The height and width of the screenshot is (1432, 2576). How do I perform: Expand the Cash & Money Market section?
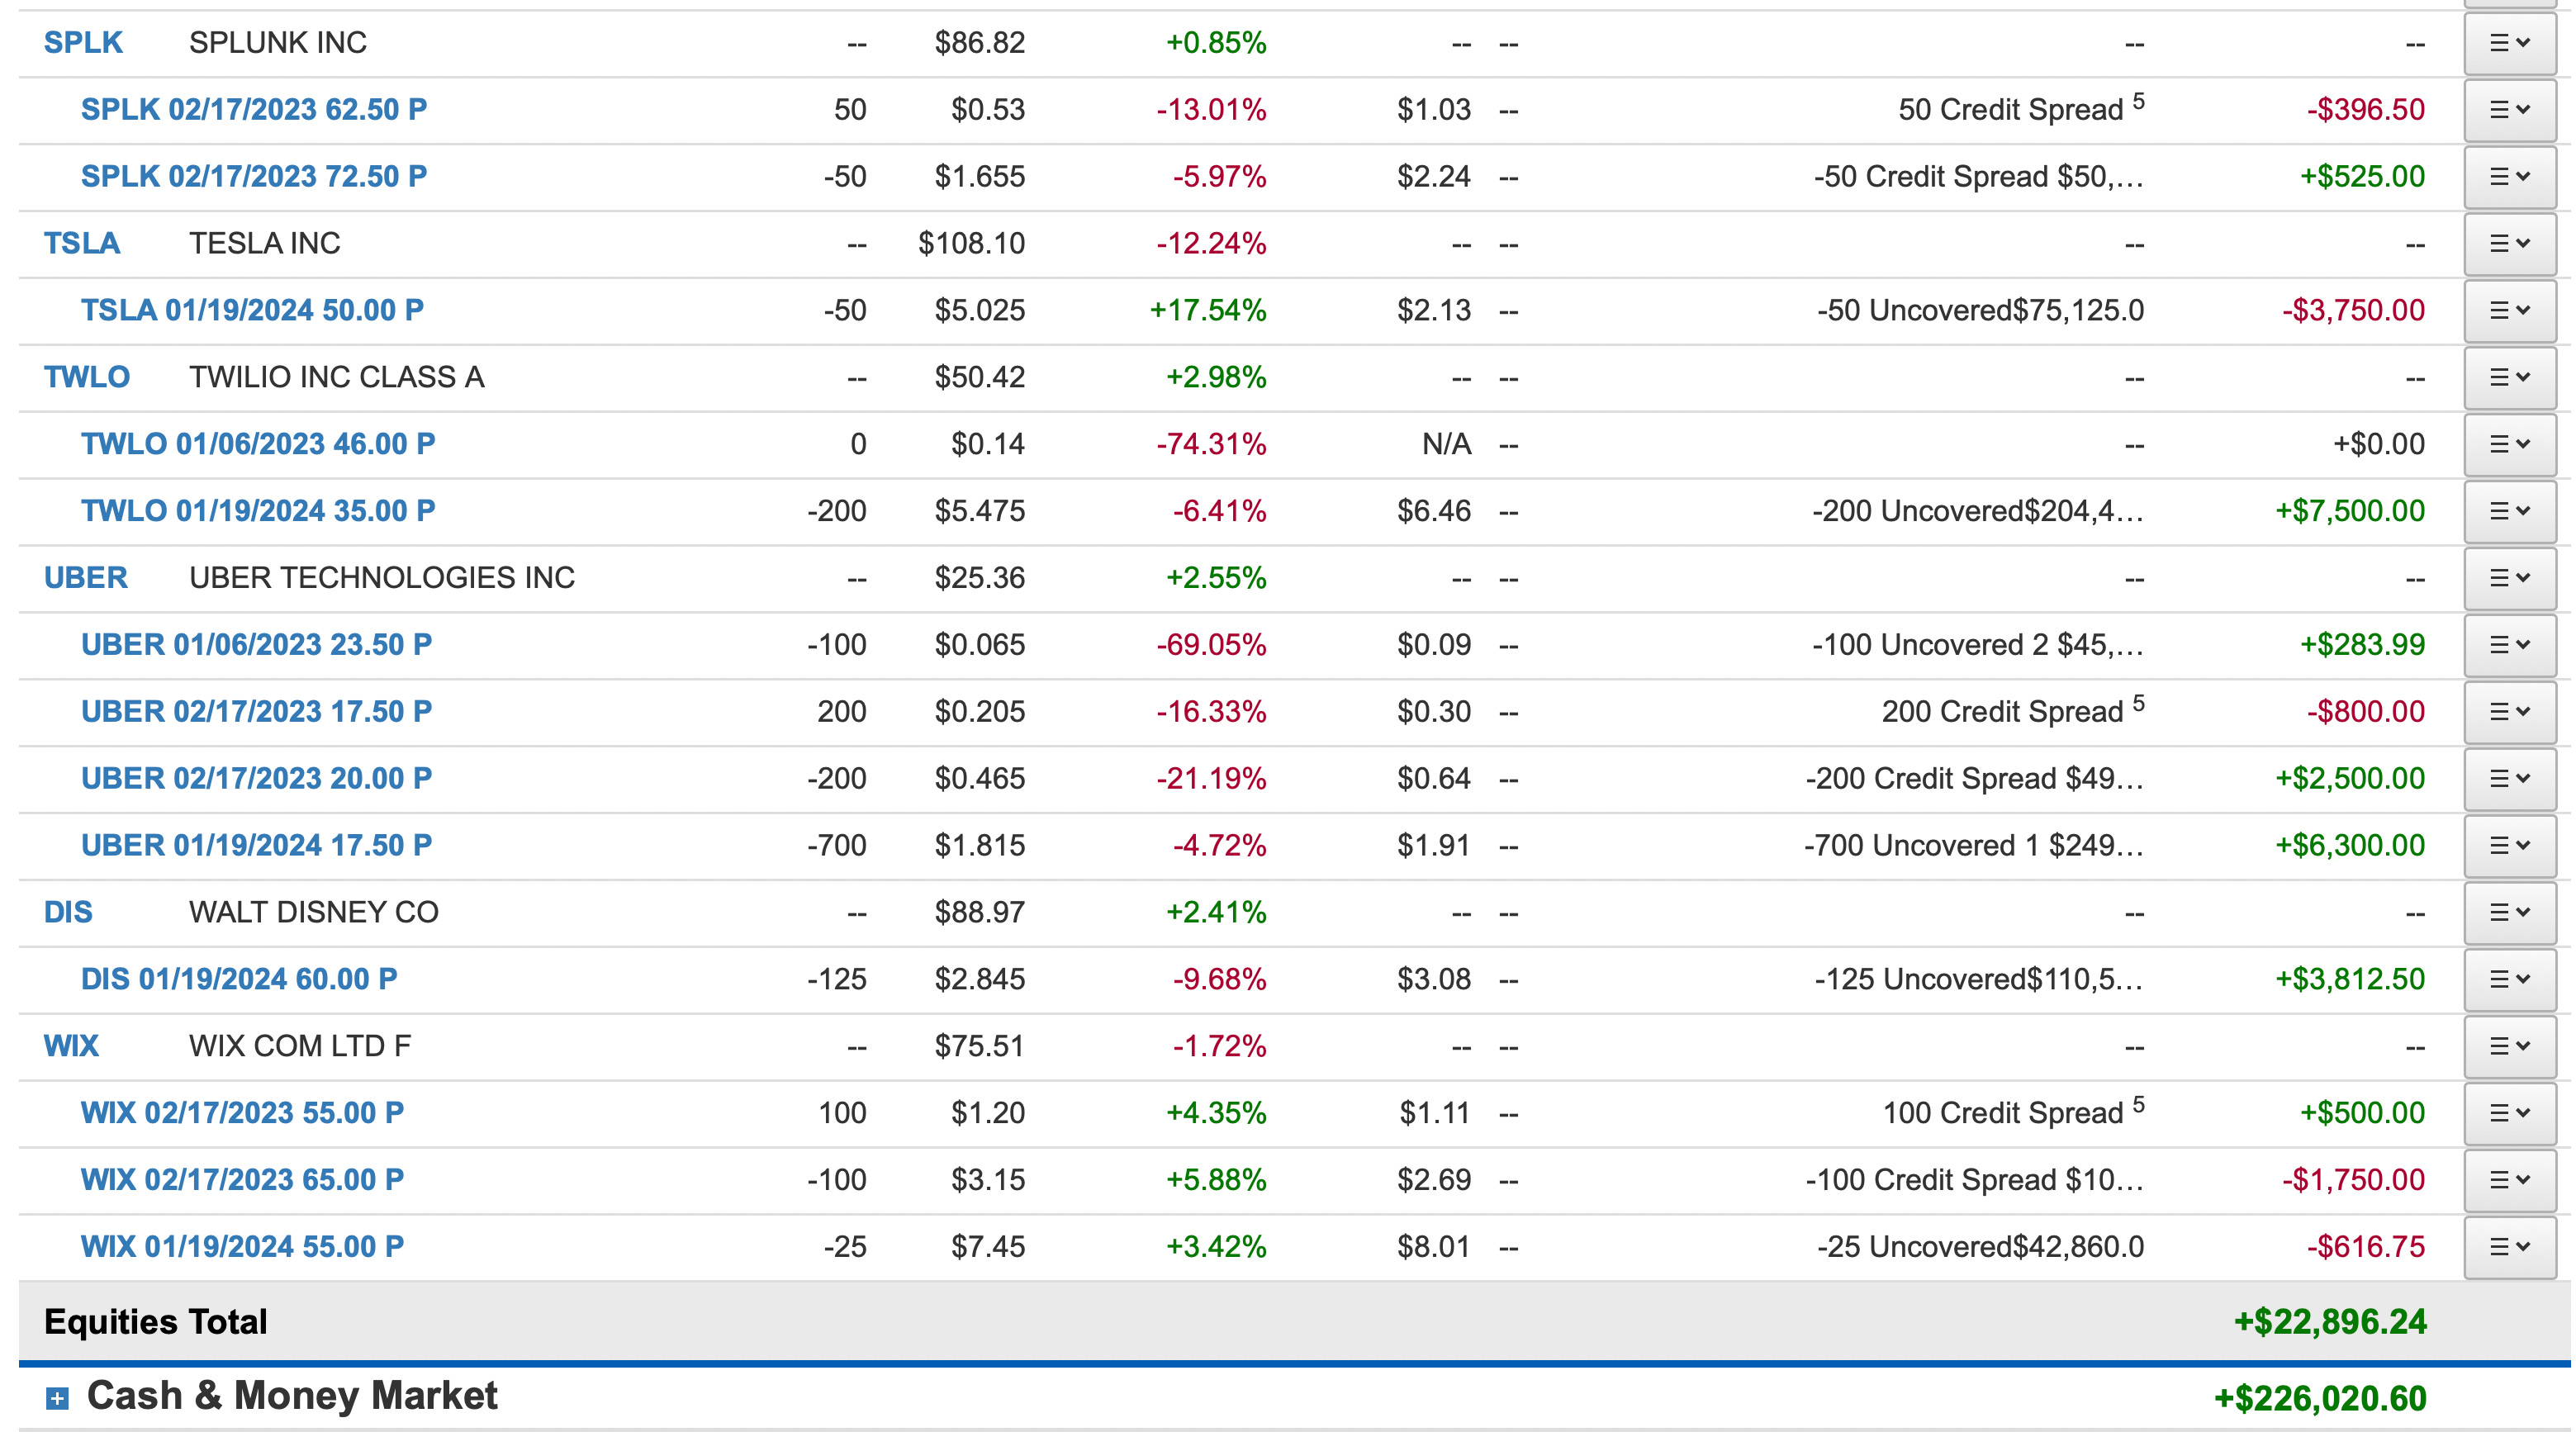point(58,1398)
